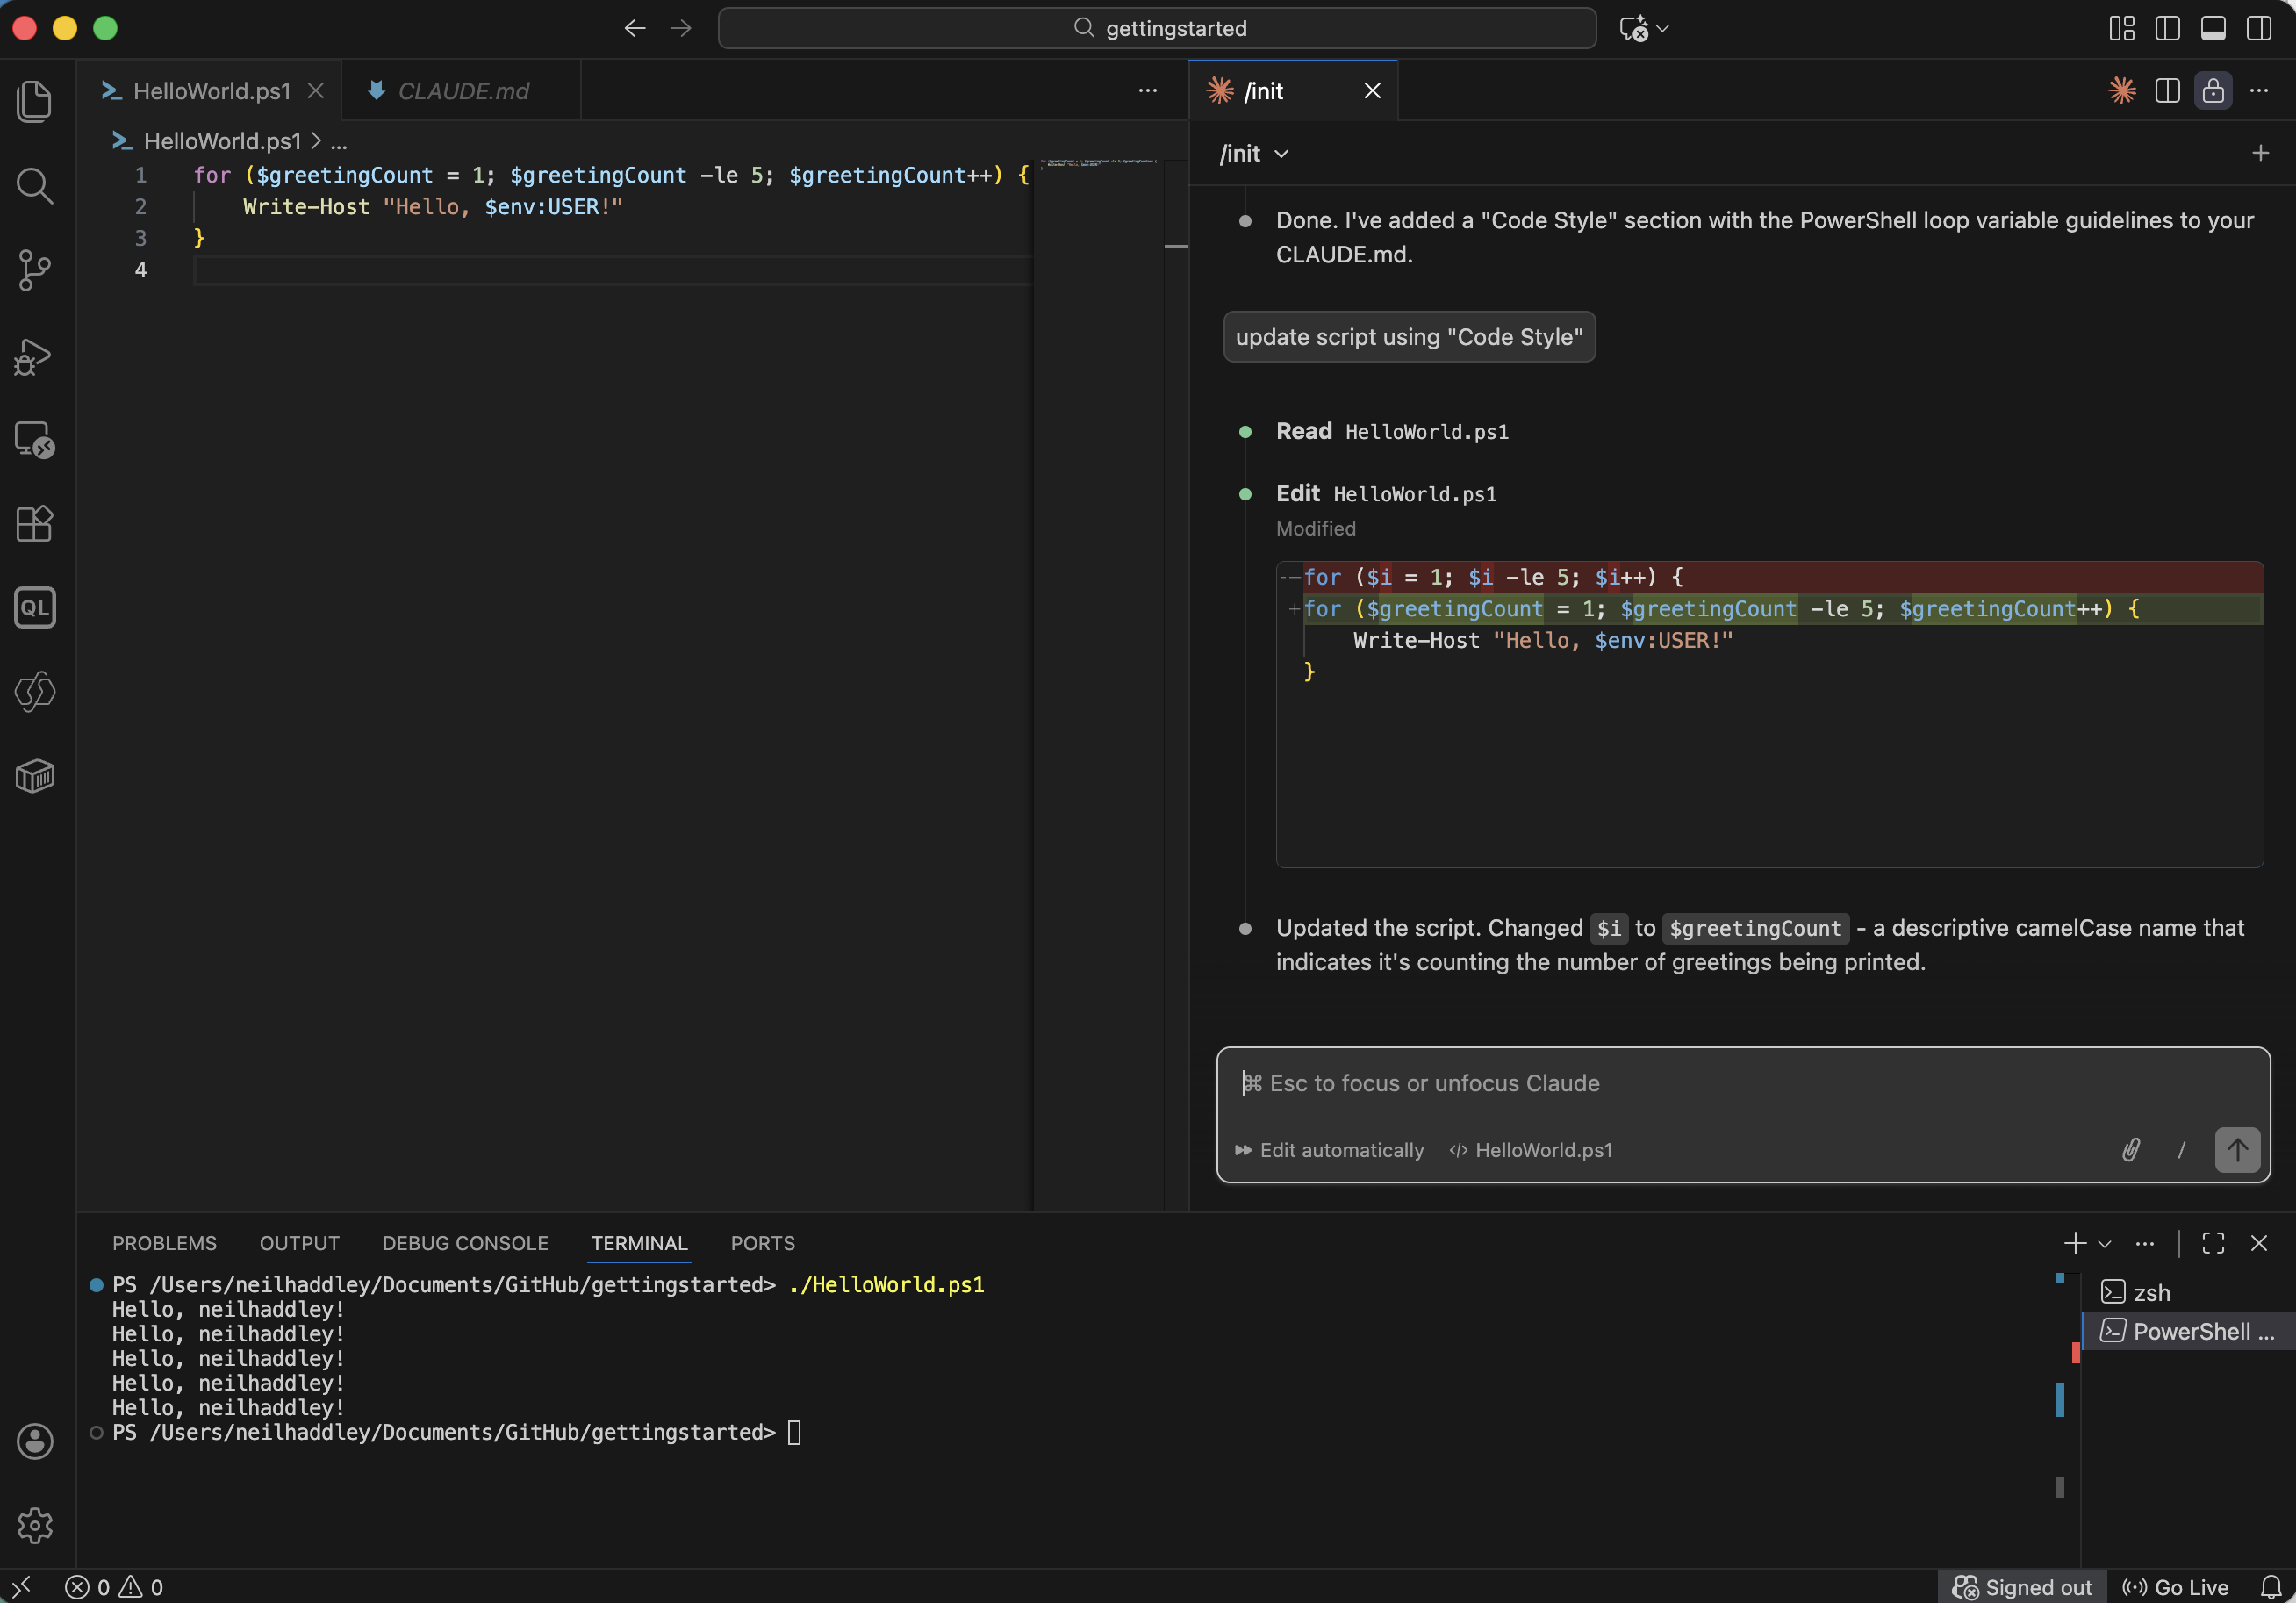Open the Containers view in the activity bar
This screenshot has height=1603, width=2296.
34,776
